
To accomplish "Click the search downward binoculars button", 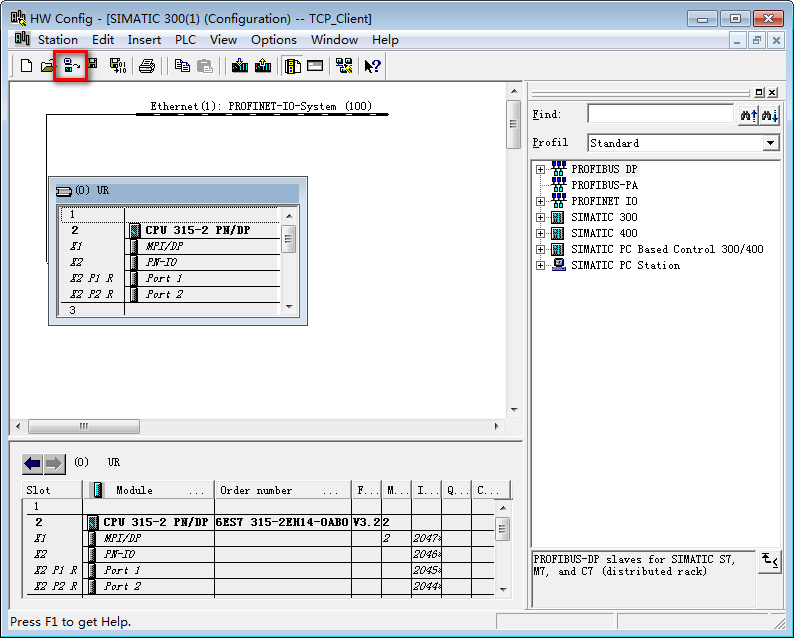I will tap(769, 115).
